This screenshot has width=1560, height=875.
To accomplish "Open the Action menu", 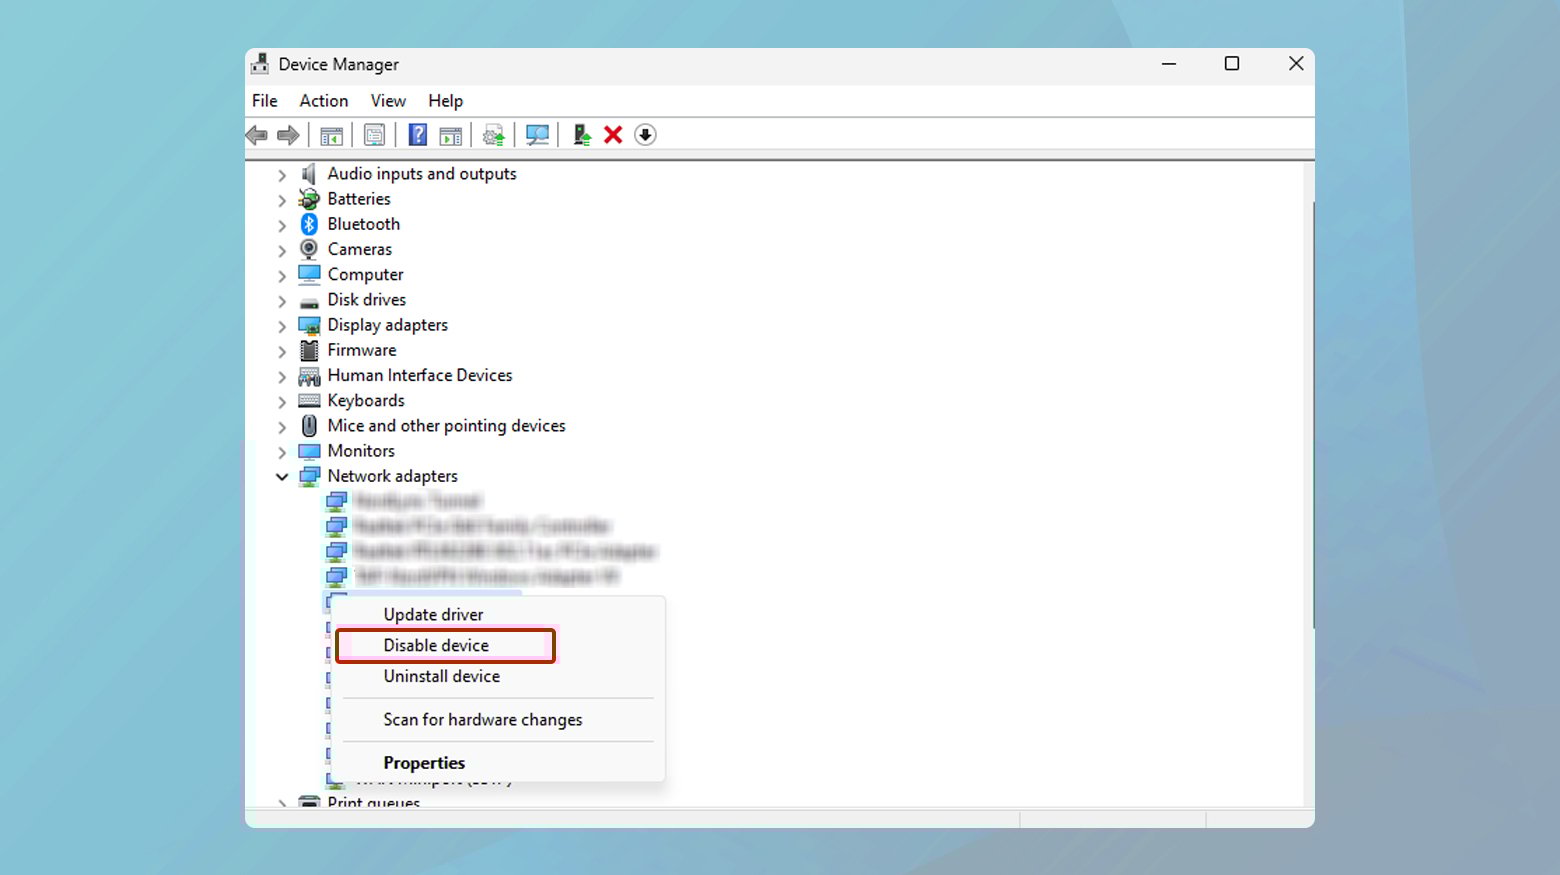I will pyautogui.click(x=322, y=100).
